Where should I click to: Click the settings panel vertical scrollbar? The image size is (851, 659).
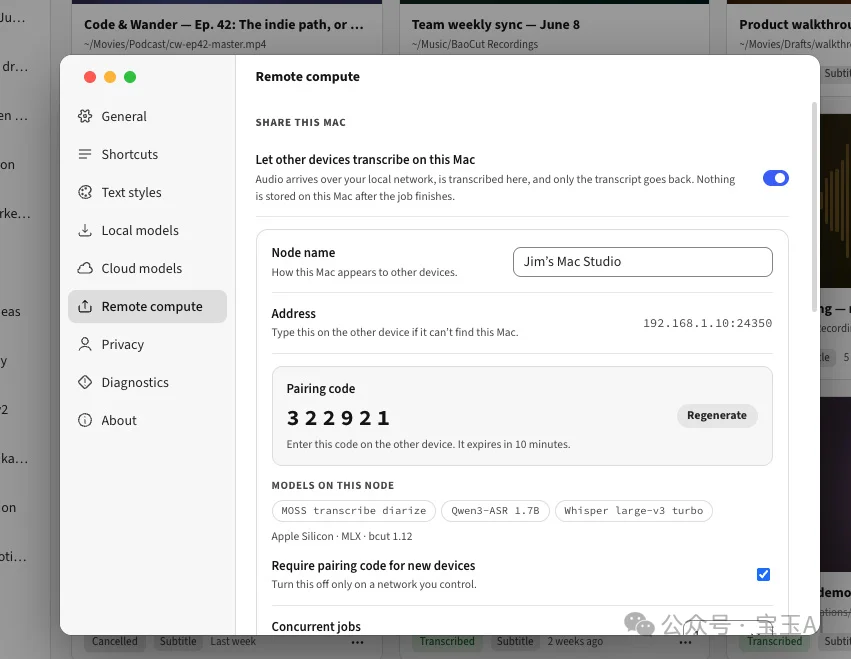click(x=814, y=207)
